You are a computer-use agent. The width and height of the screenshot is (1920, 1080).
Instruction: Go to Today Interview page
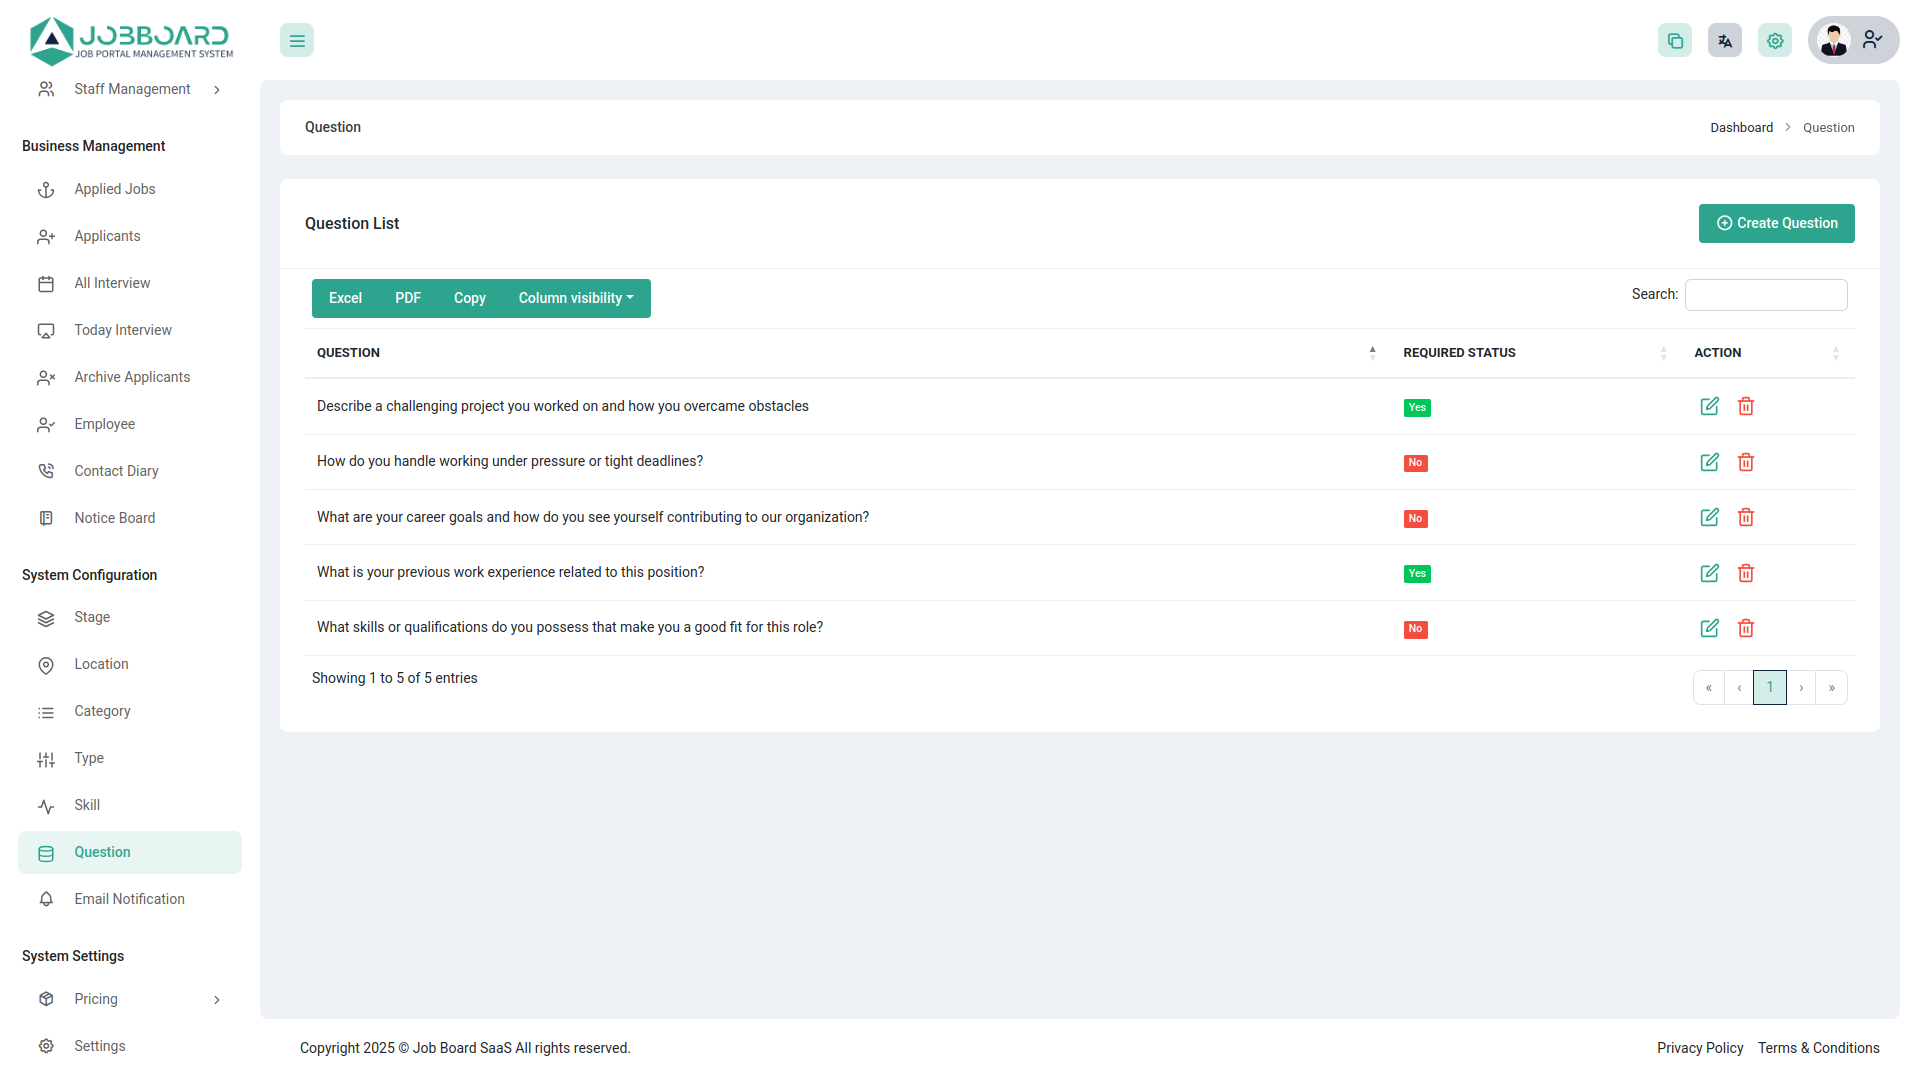pos(122,330)
